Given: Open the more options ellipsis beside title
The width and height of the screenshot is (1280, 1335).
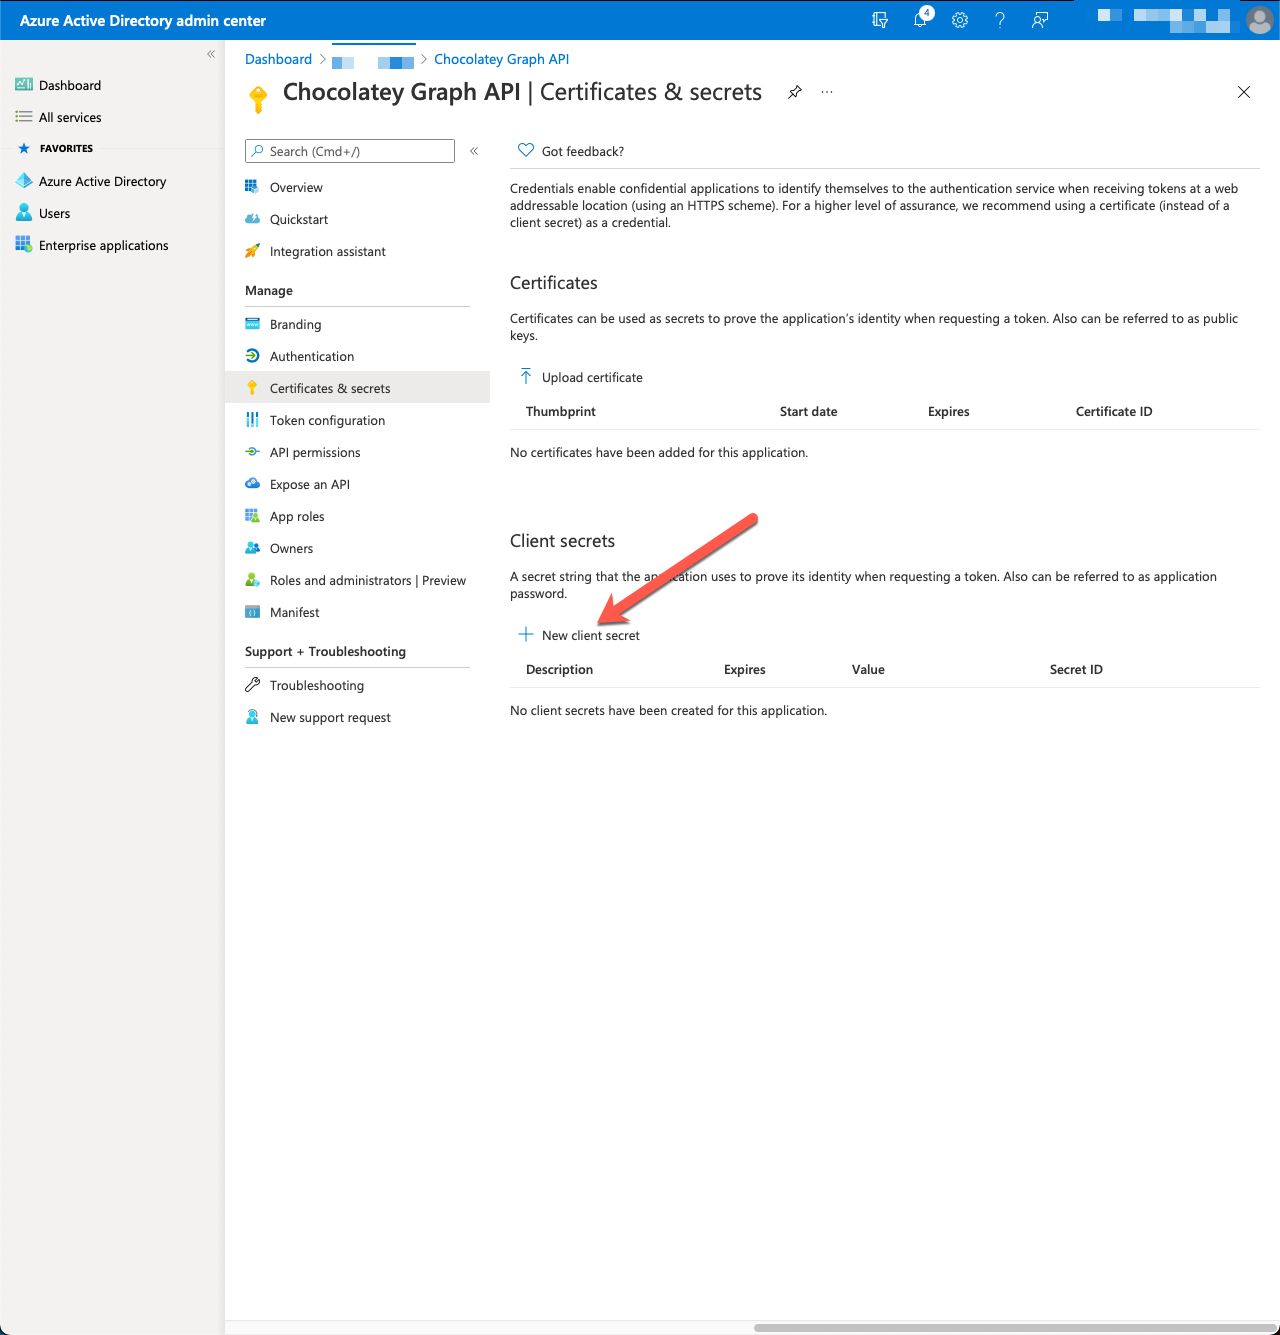Looking at the screenshot, I should pos(827,92).
